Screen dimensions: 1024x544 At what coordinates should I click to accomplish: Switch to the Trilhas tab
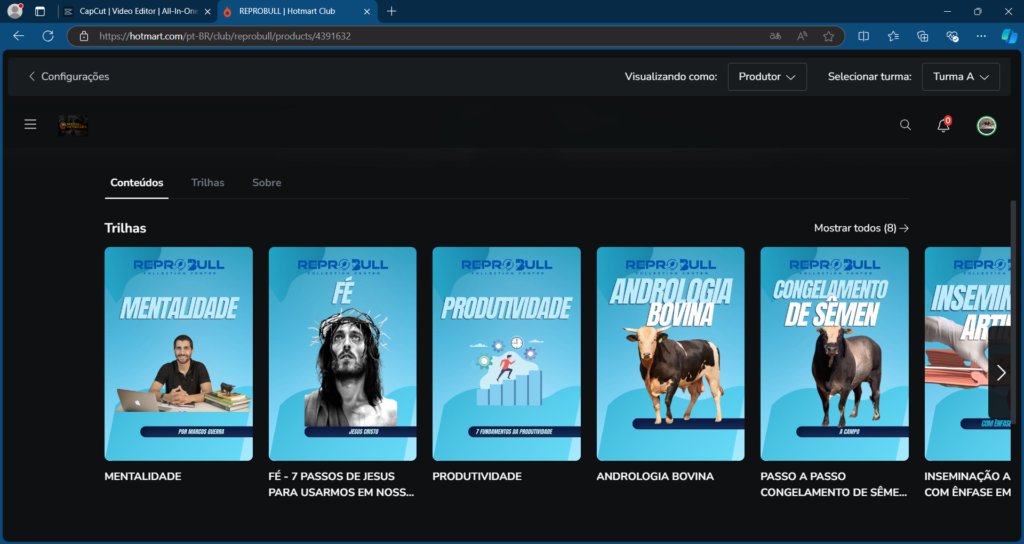208,183
